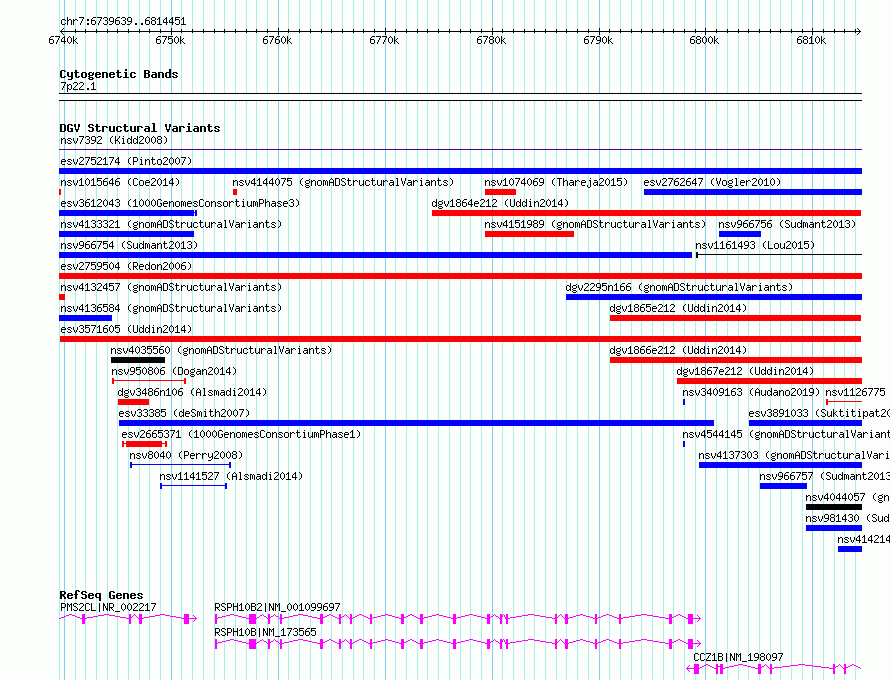Click the 6800k ruler tick label
Viewport: 890px width, 680px height.
[704, 40]
